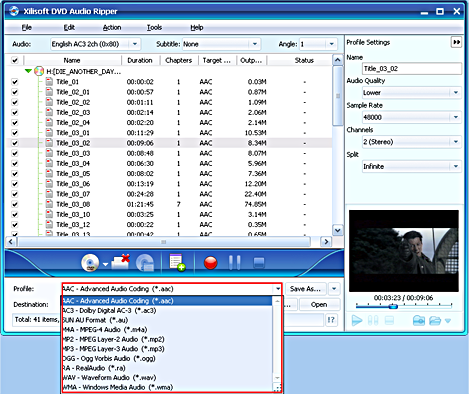
Task: Select MP3 - MPEG Layer-3 Audio profile
Action: 167,349
